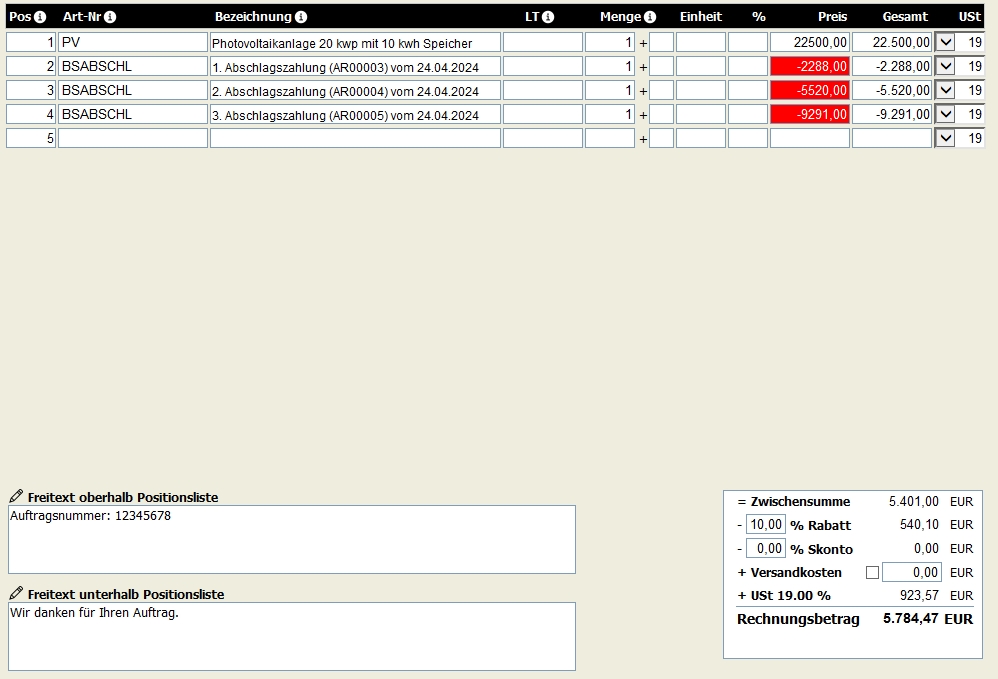Click the Auftragsnummer free text area
998x679 pixels.
click(292, 540)
